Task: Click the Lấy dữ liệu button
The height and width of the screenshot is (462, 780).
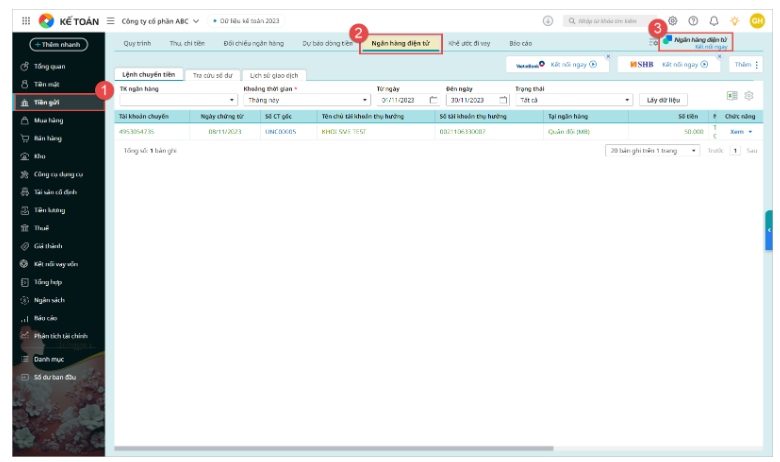Action: click(664, 100)
